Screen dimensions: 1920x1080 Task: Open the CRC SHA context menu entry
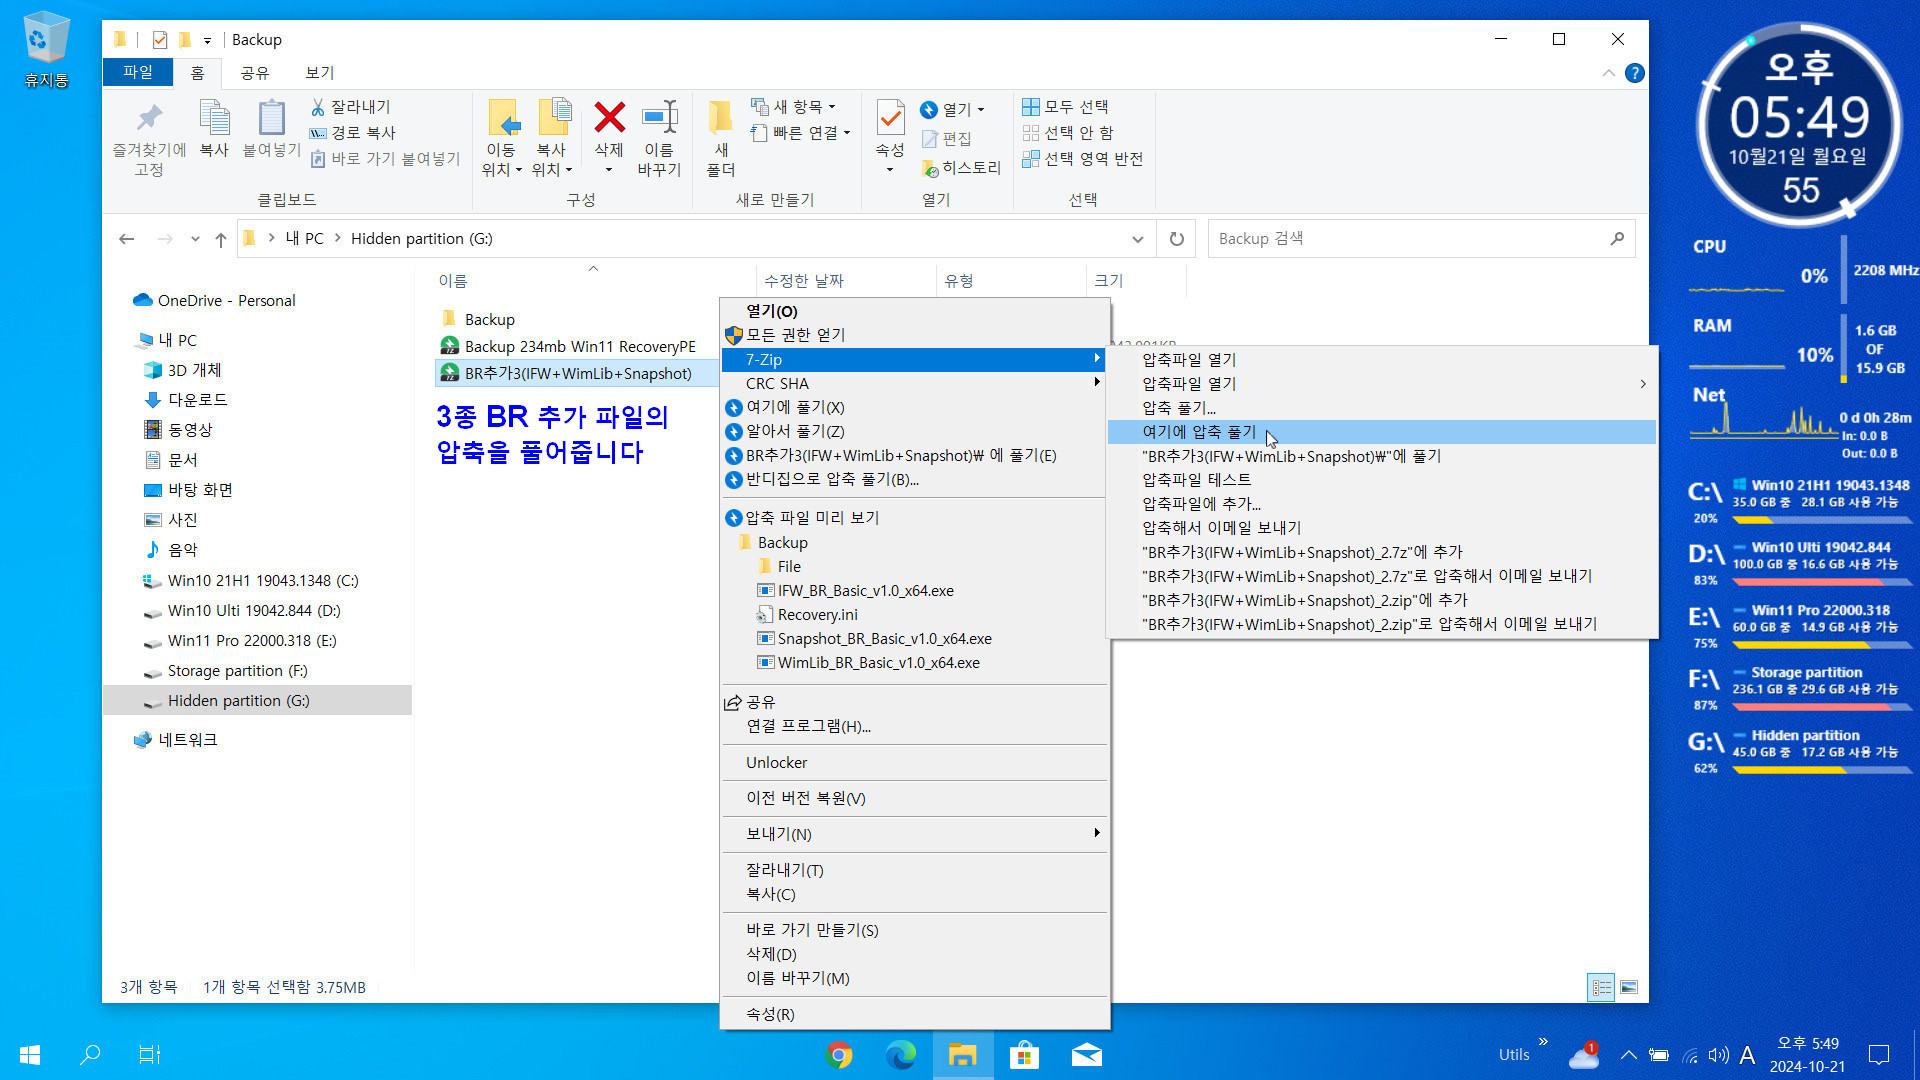pos(914,384)
